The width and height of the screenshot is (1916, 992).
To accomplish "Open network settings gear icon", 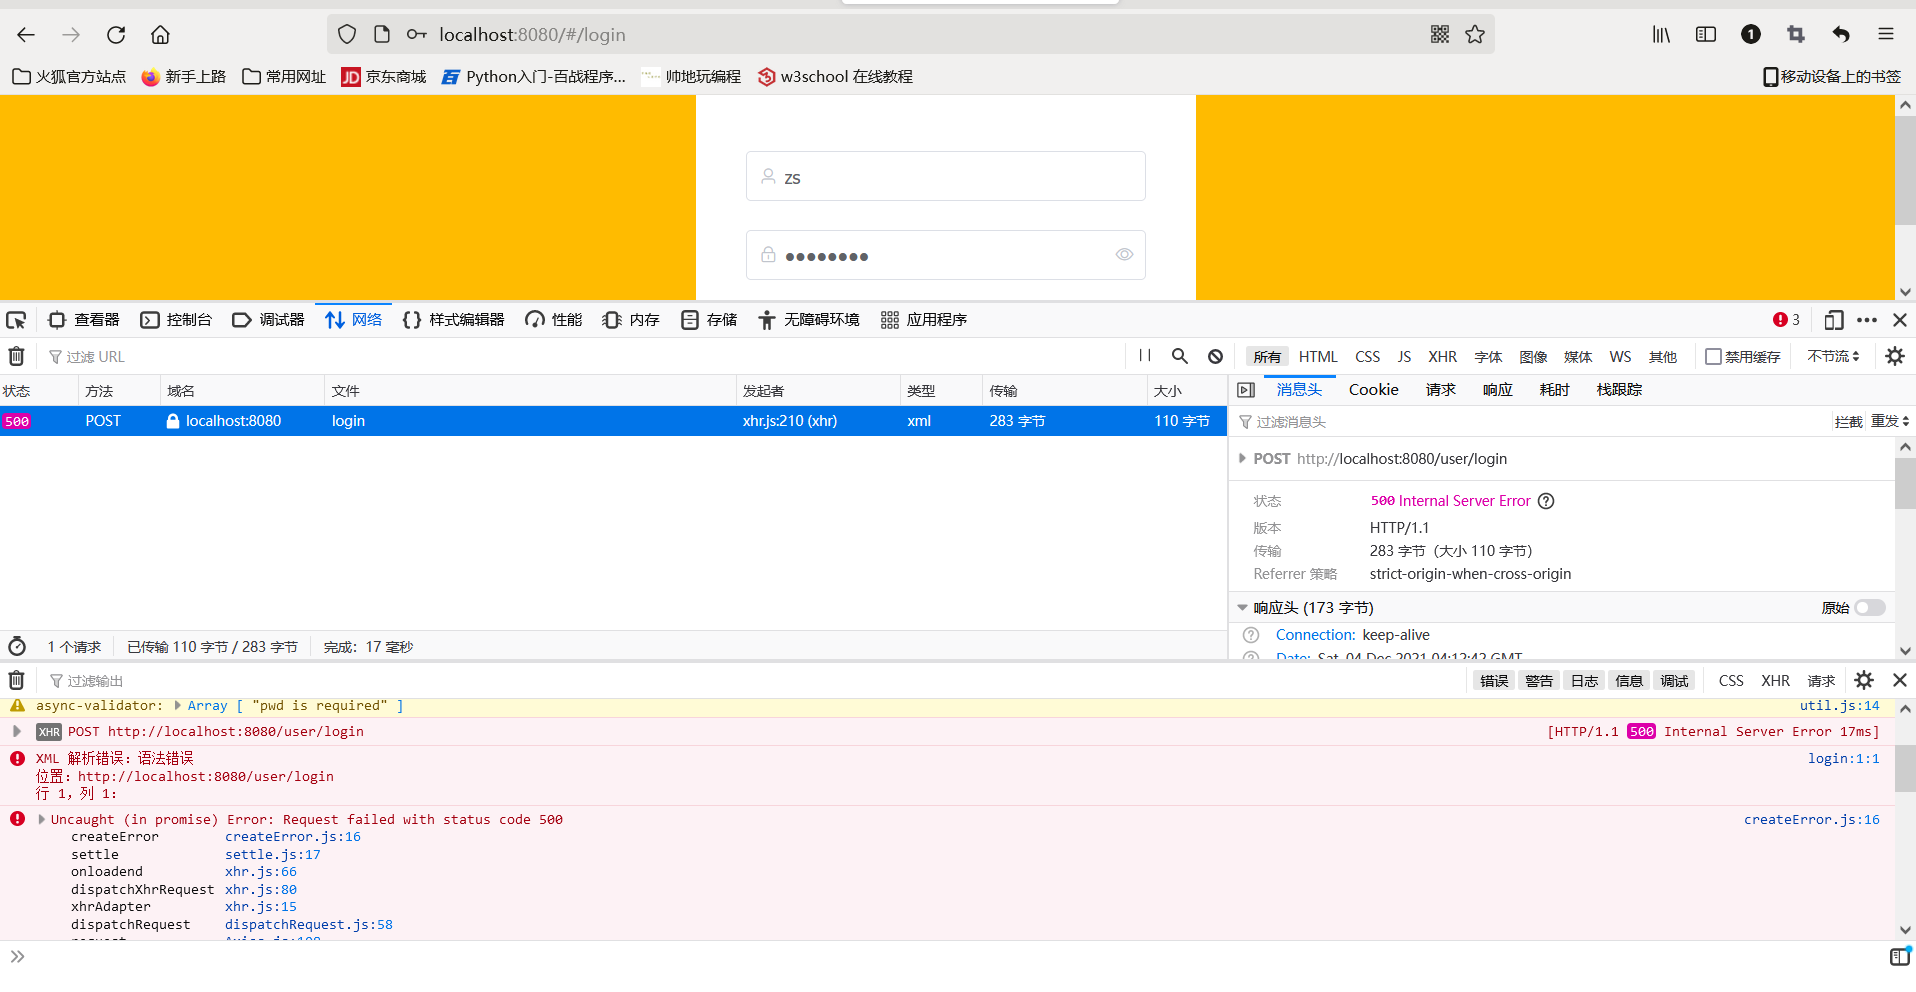I will click(1895, 356).
